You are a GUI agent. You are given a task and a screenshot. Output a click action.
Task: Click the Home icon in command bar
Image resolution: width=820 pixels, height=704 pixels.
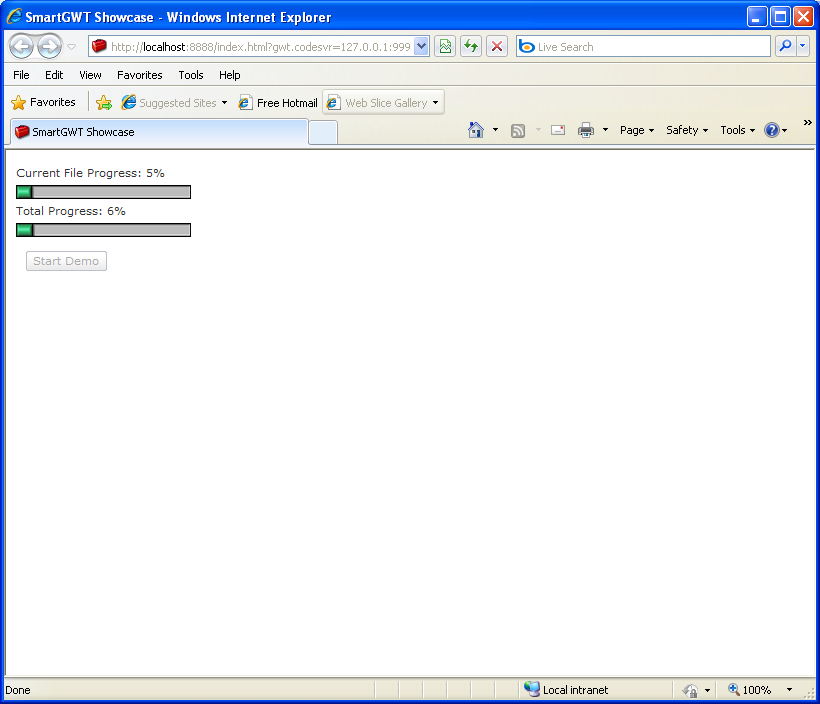pyautogui.click(x=476, y=130)
